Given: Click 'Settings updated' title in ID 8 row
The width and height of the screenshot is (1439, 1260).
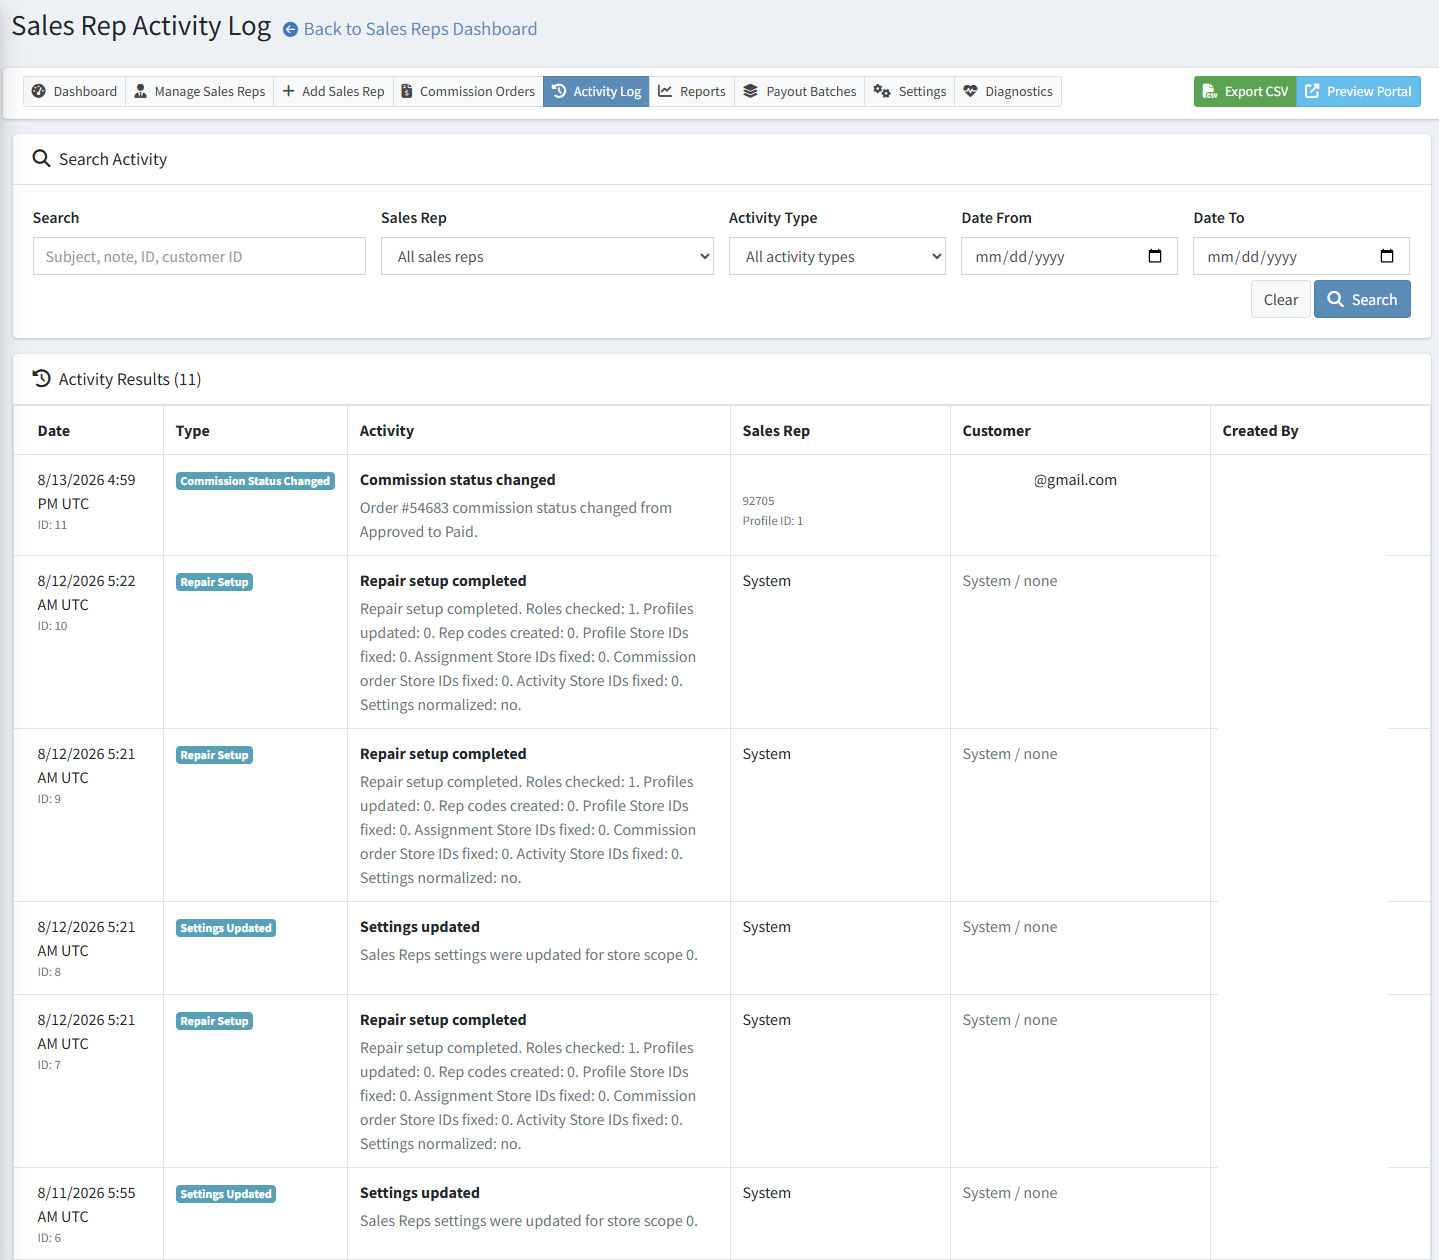Looking at the screenshot, I should click(420, 927).
